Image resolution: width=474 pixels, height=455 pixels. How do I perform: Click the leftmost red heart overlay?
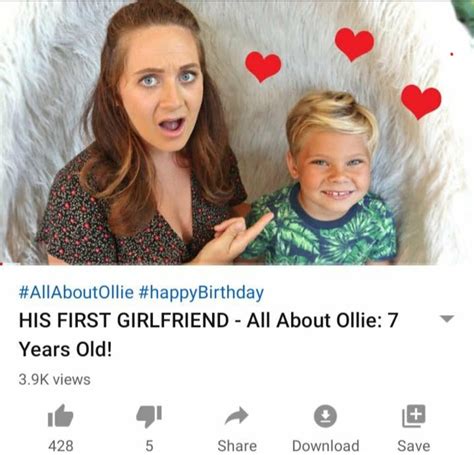263,66
